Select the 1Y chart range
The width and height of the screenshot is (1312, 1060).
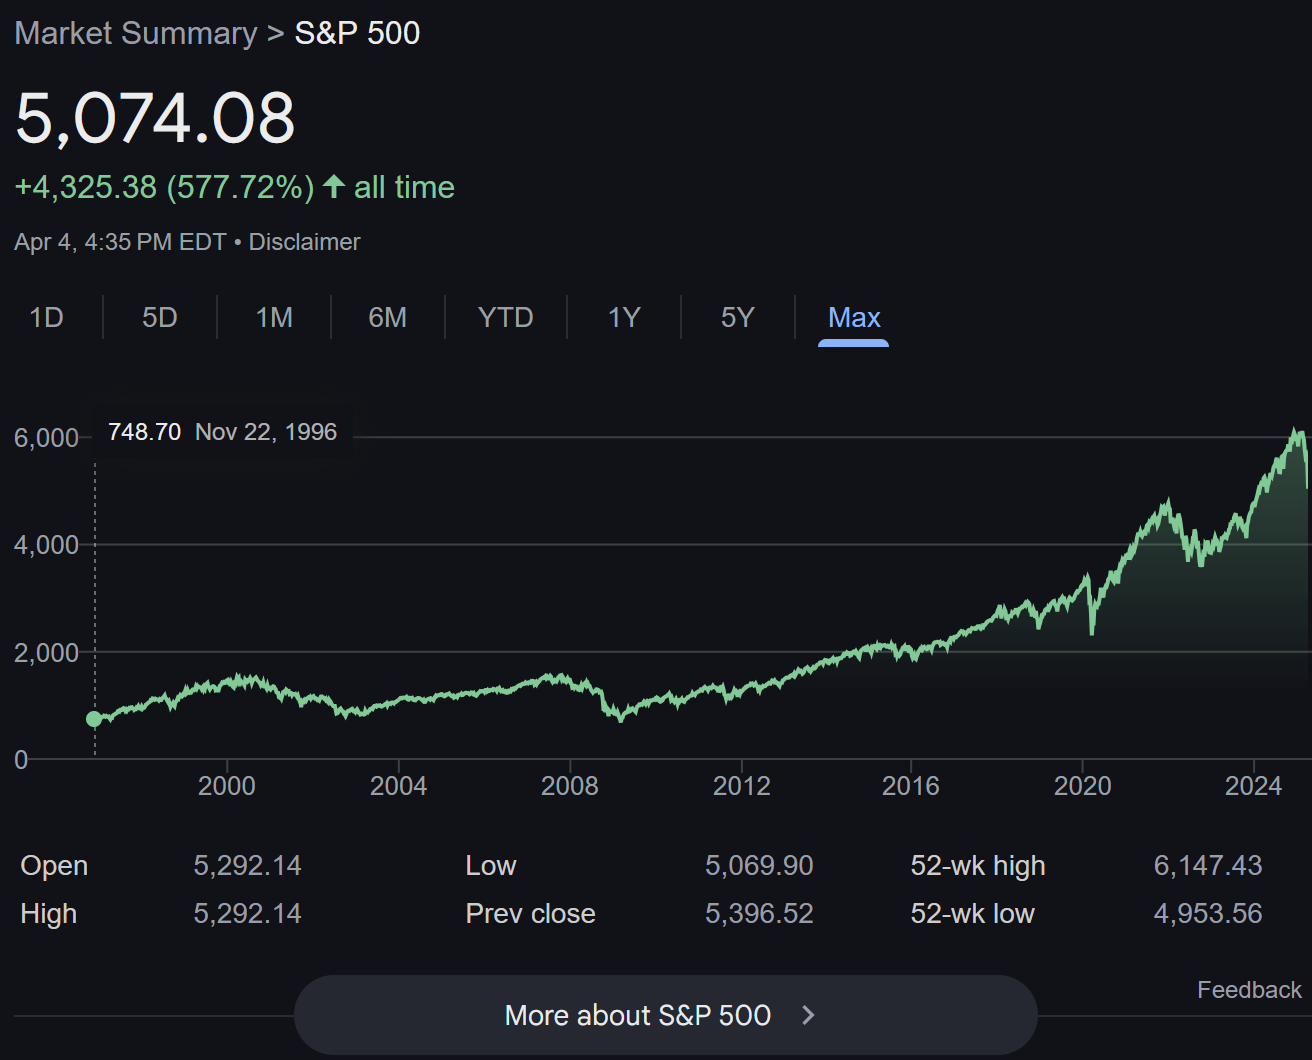624,318
